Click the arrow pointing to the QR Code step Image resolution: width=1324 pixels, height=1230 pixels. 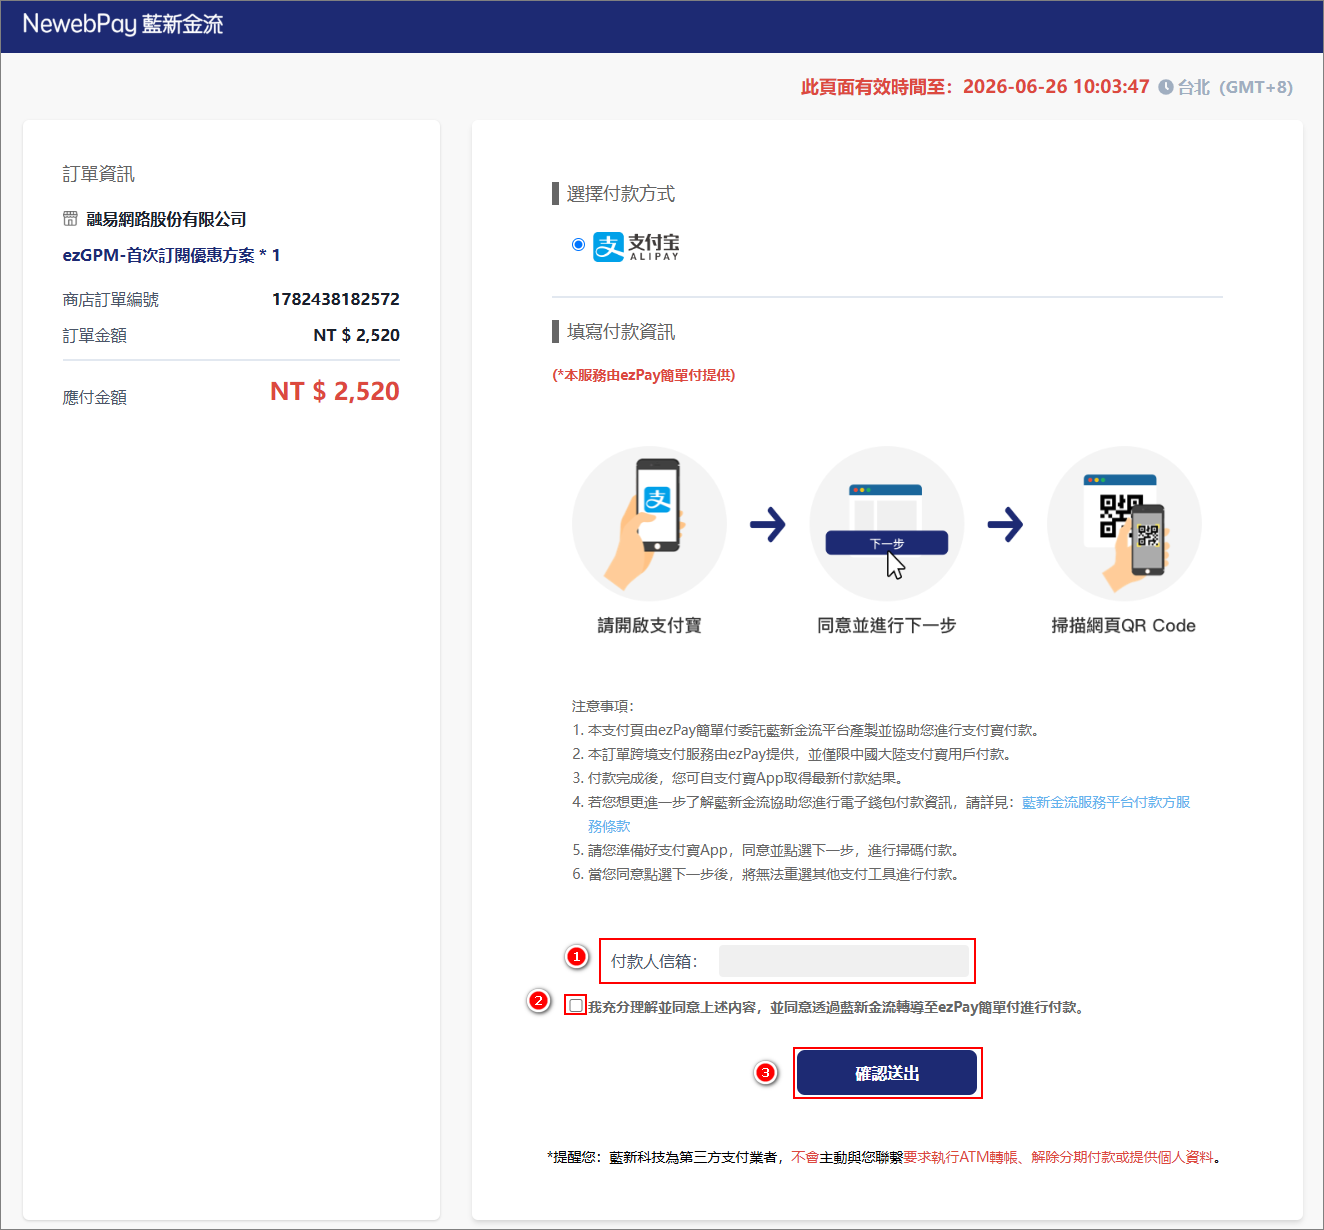(1006, 524)
